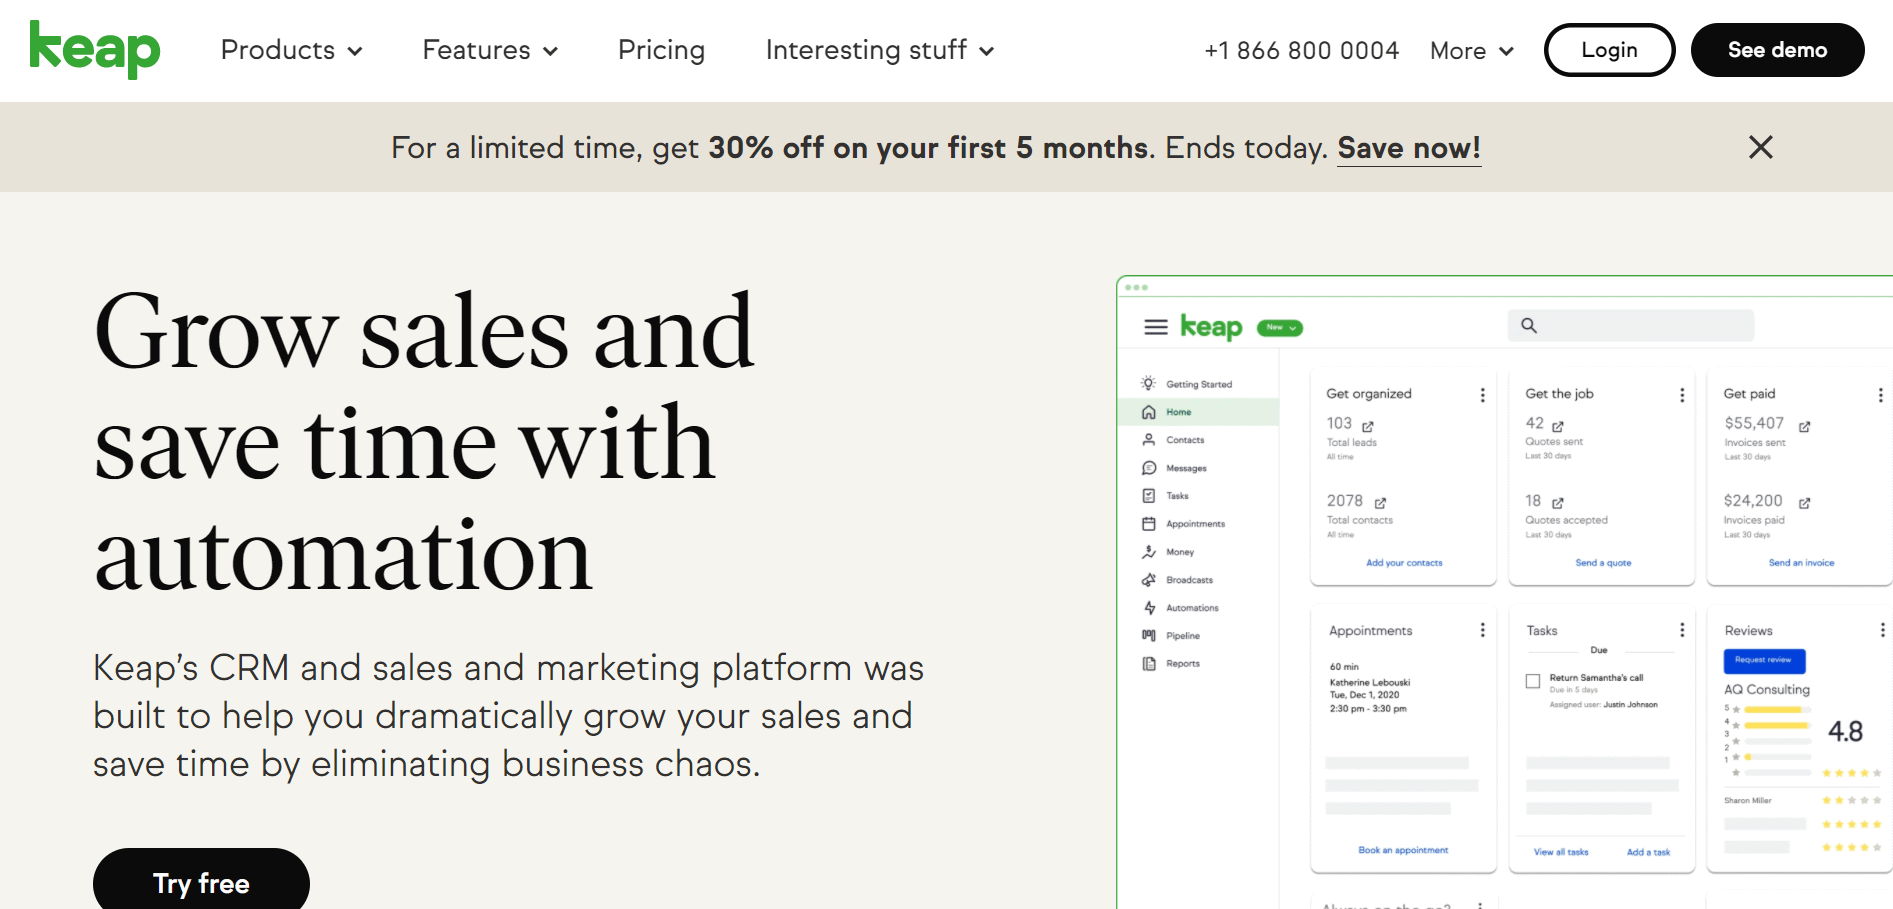Image resolution: width=1893 pixels, height=909 pixels.
Task: Click the dashboard search input field
Action: (x=1631, y=325)
